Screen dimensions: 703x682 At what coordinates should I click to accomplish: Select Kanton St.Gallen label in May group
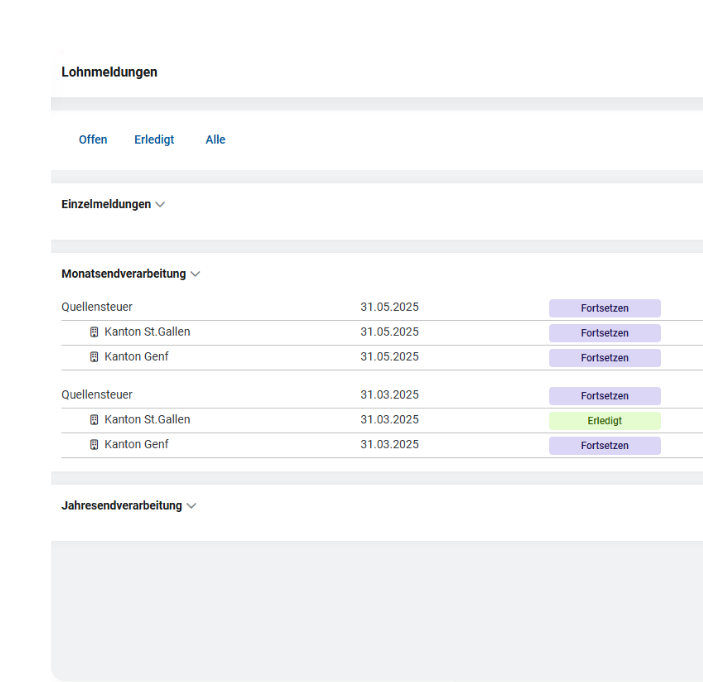pos(147,332)
